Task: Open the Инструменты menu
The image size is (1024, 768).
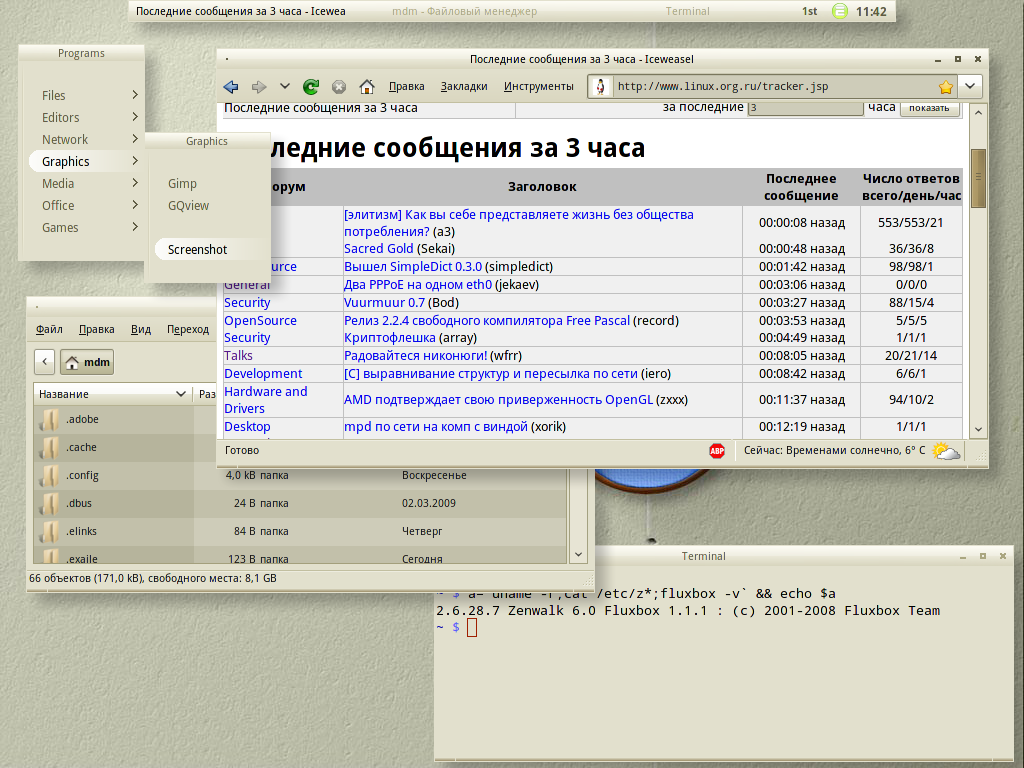Action: pyautogui.click(x=538, y=86)
